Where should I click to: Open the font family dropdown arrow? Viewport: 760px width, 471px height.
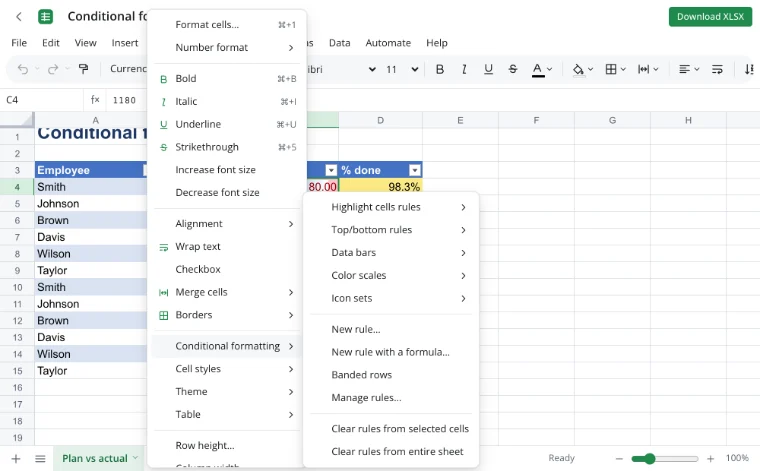point(372,69)
